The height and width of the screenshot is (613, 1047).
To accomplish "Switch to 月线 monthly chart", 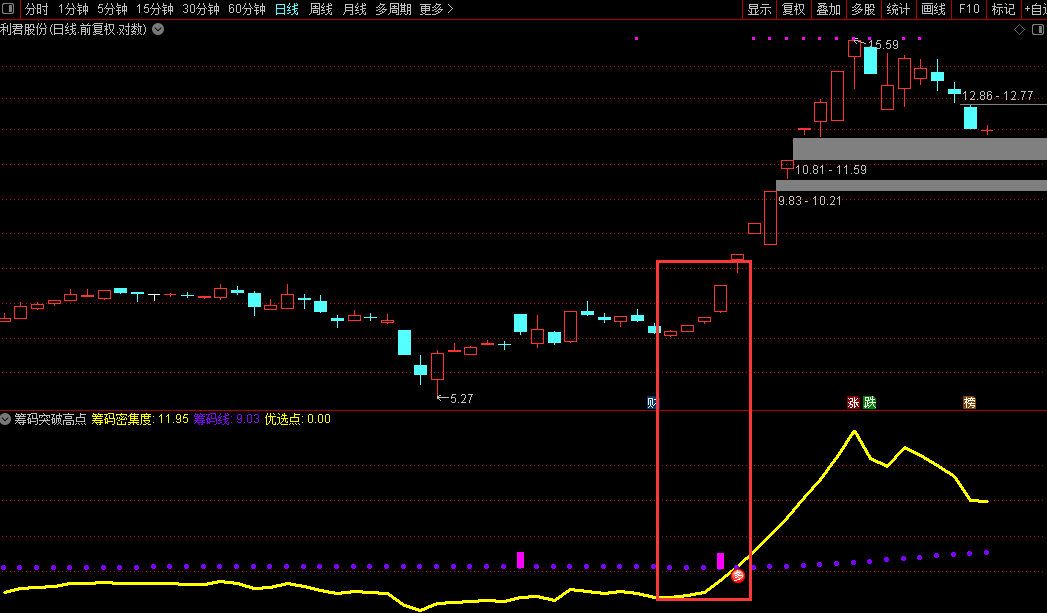I will point(355,9).
